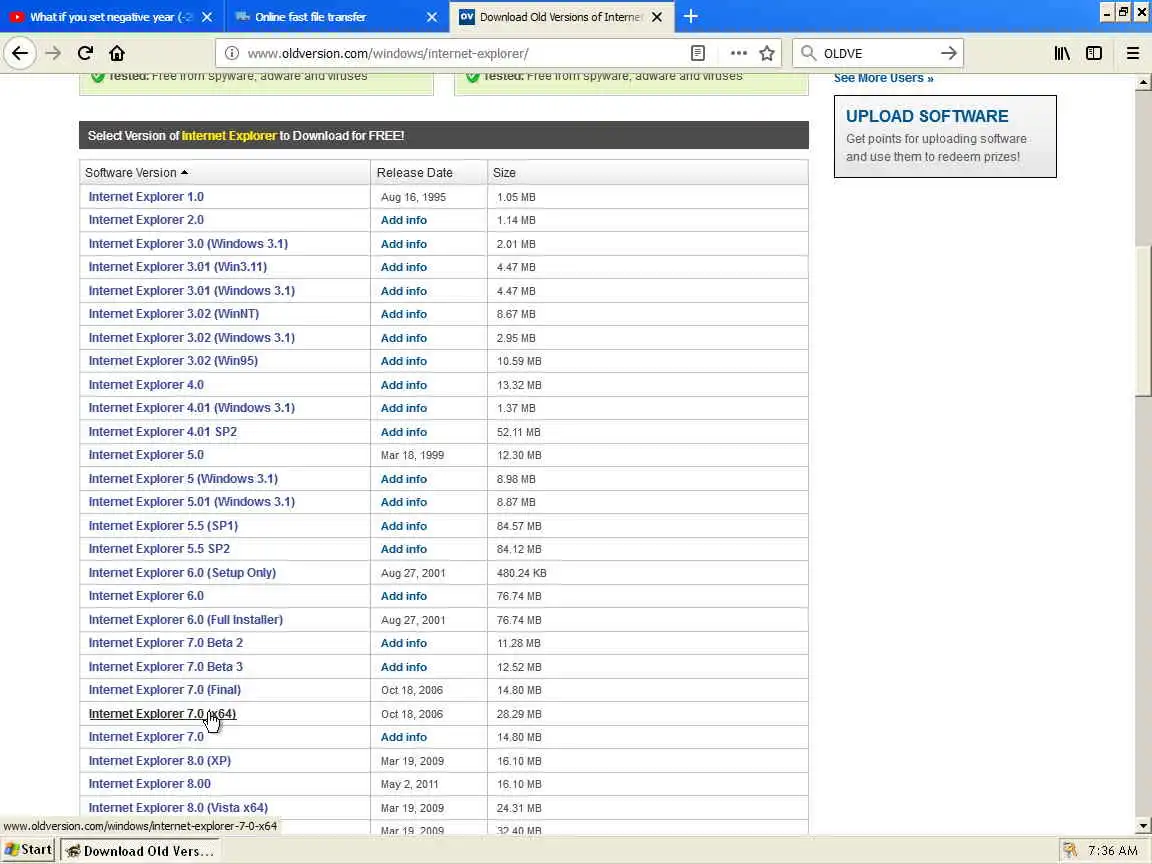Focus the search box containing OLDVE
The image size is (1152, 864).
pyautogui.click(x=878, y=53)
